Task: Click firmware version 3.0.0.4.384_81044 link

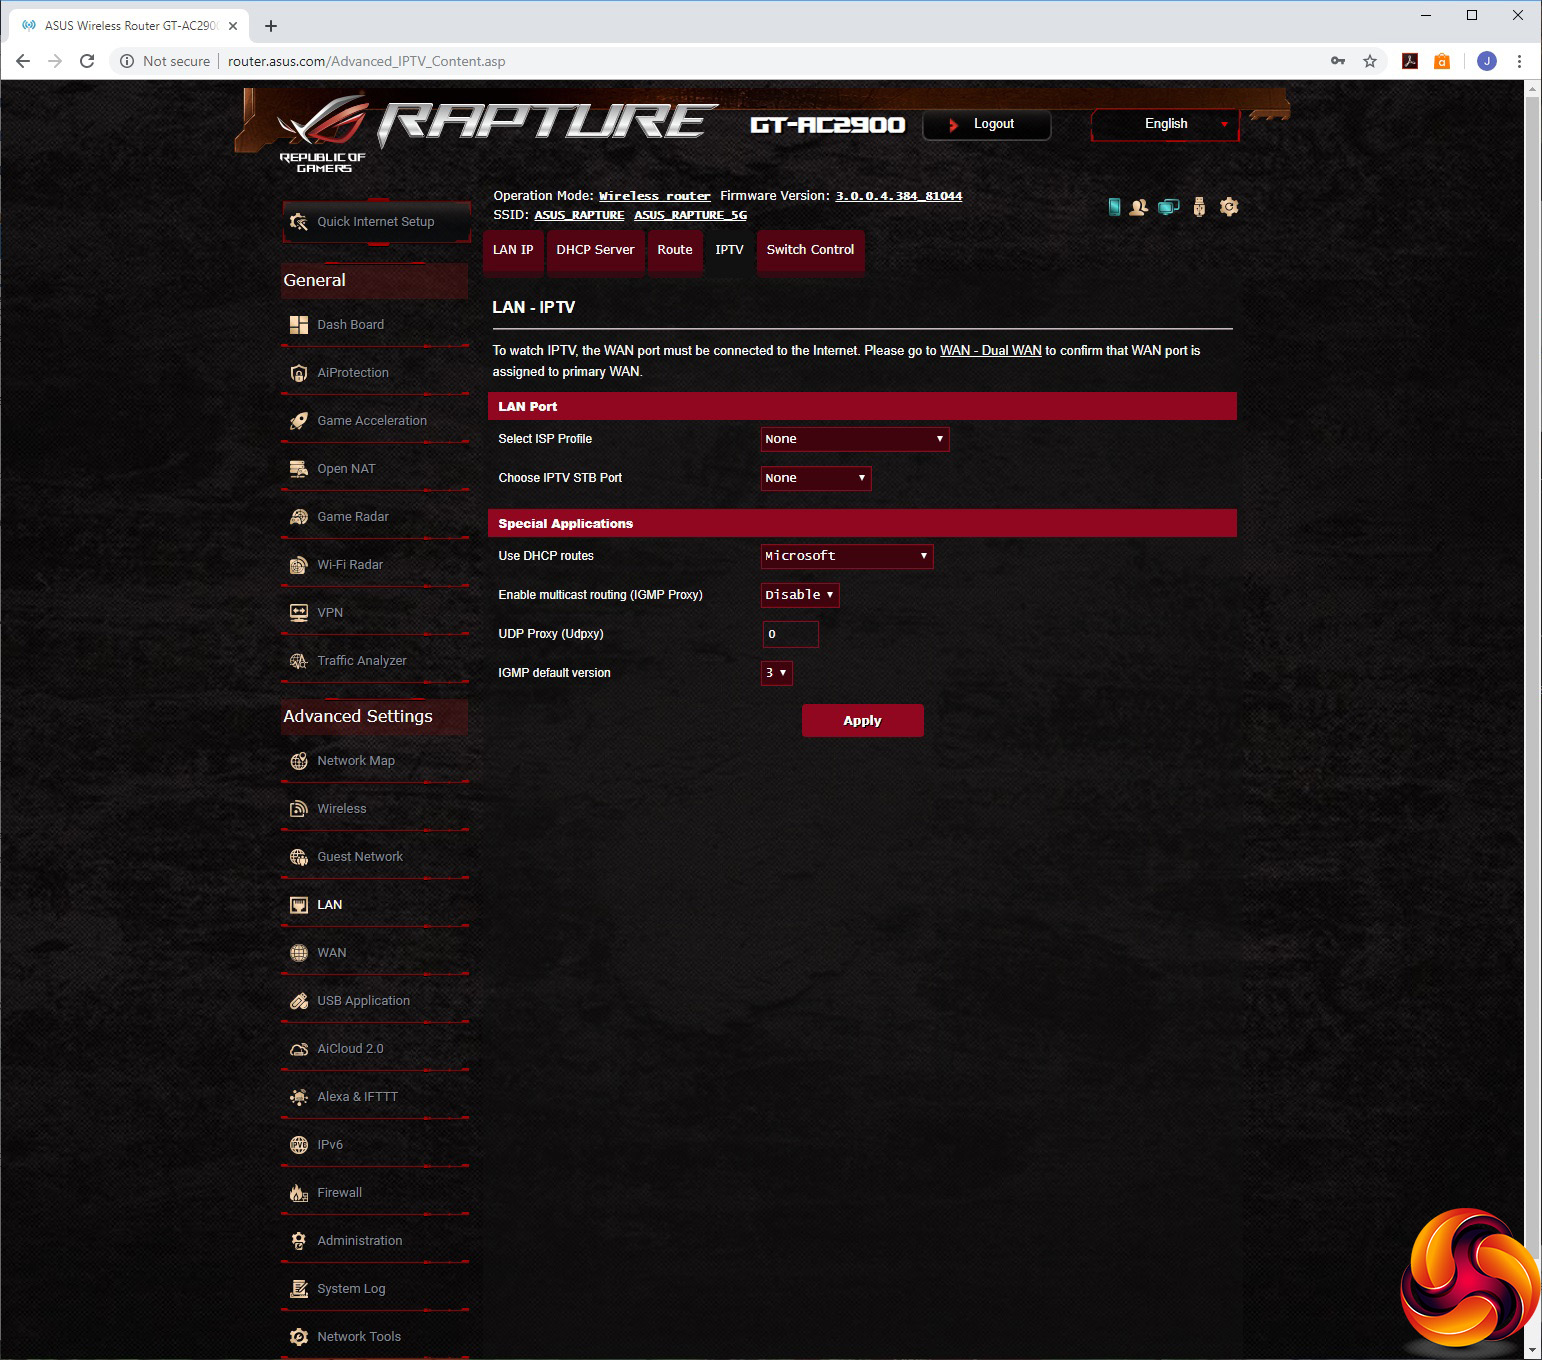Action: pos(899,196)
